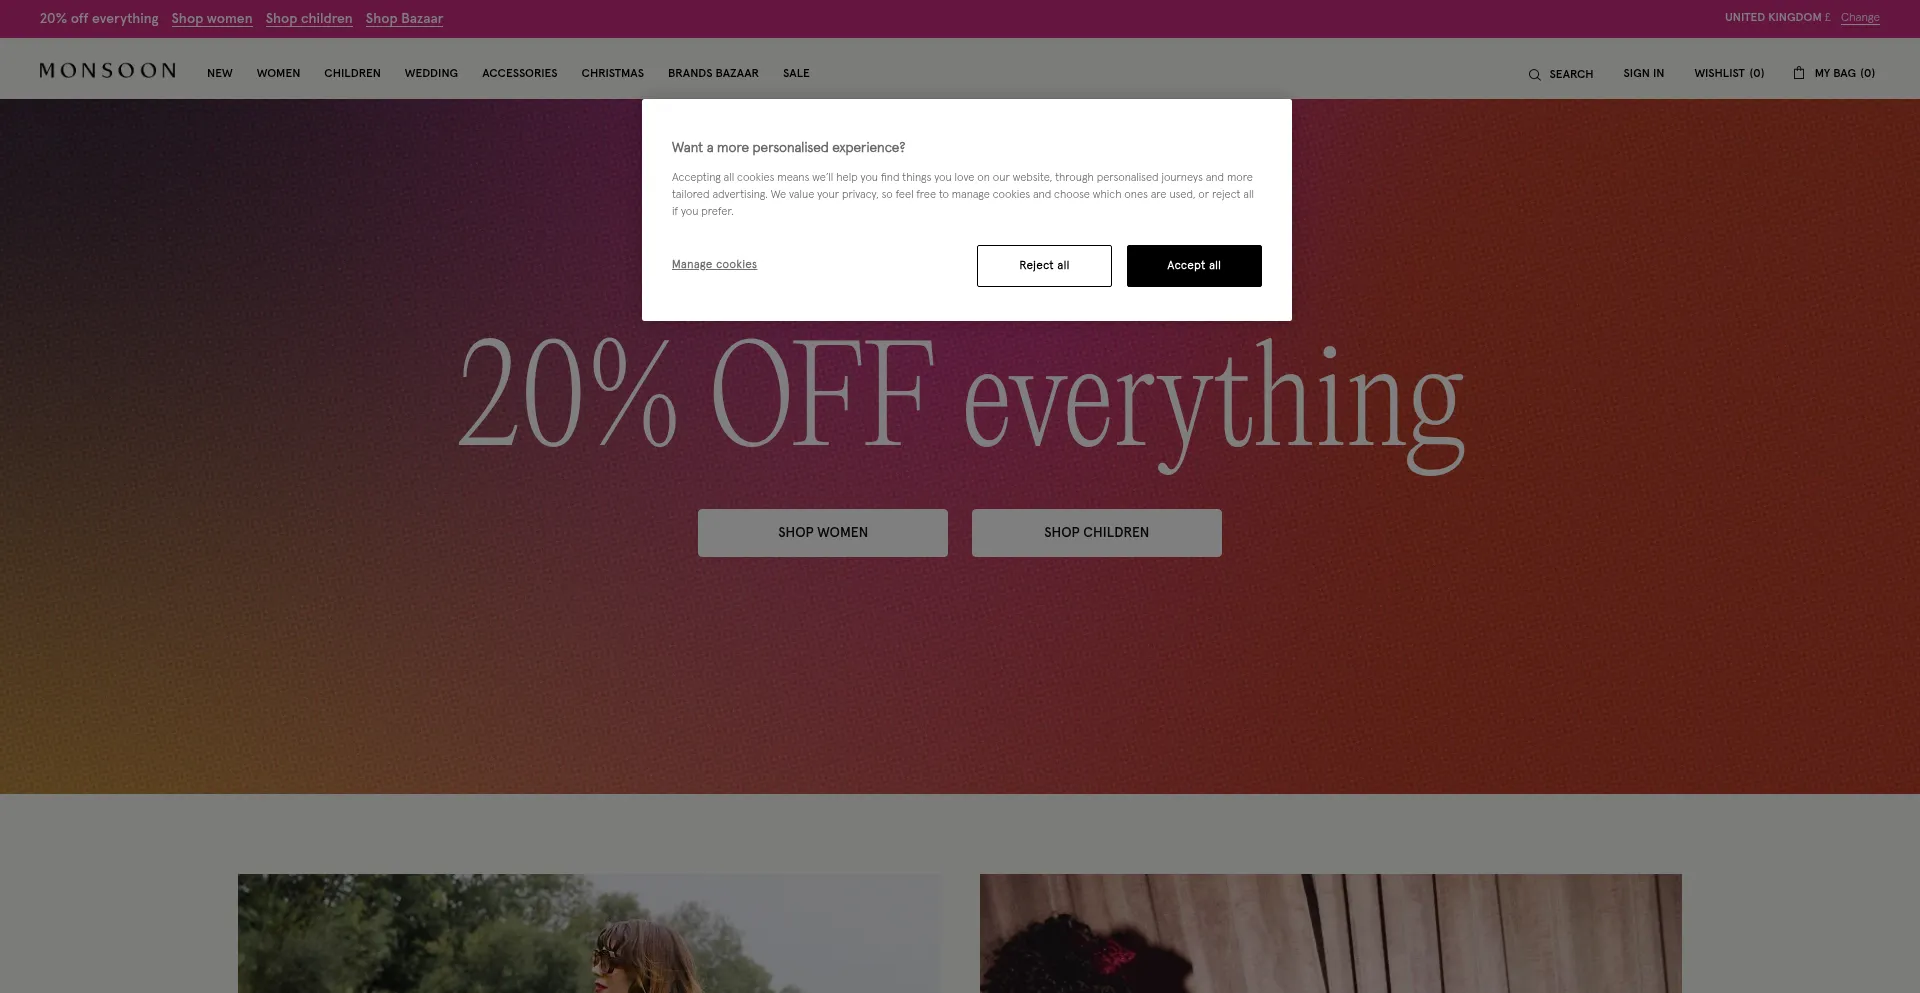1920x993 pixels.
Task: Open the woman with sunglasses image
Action: click(x=589, y=934)
